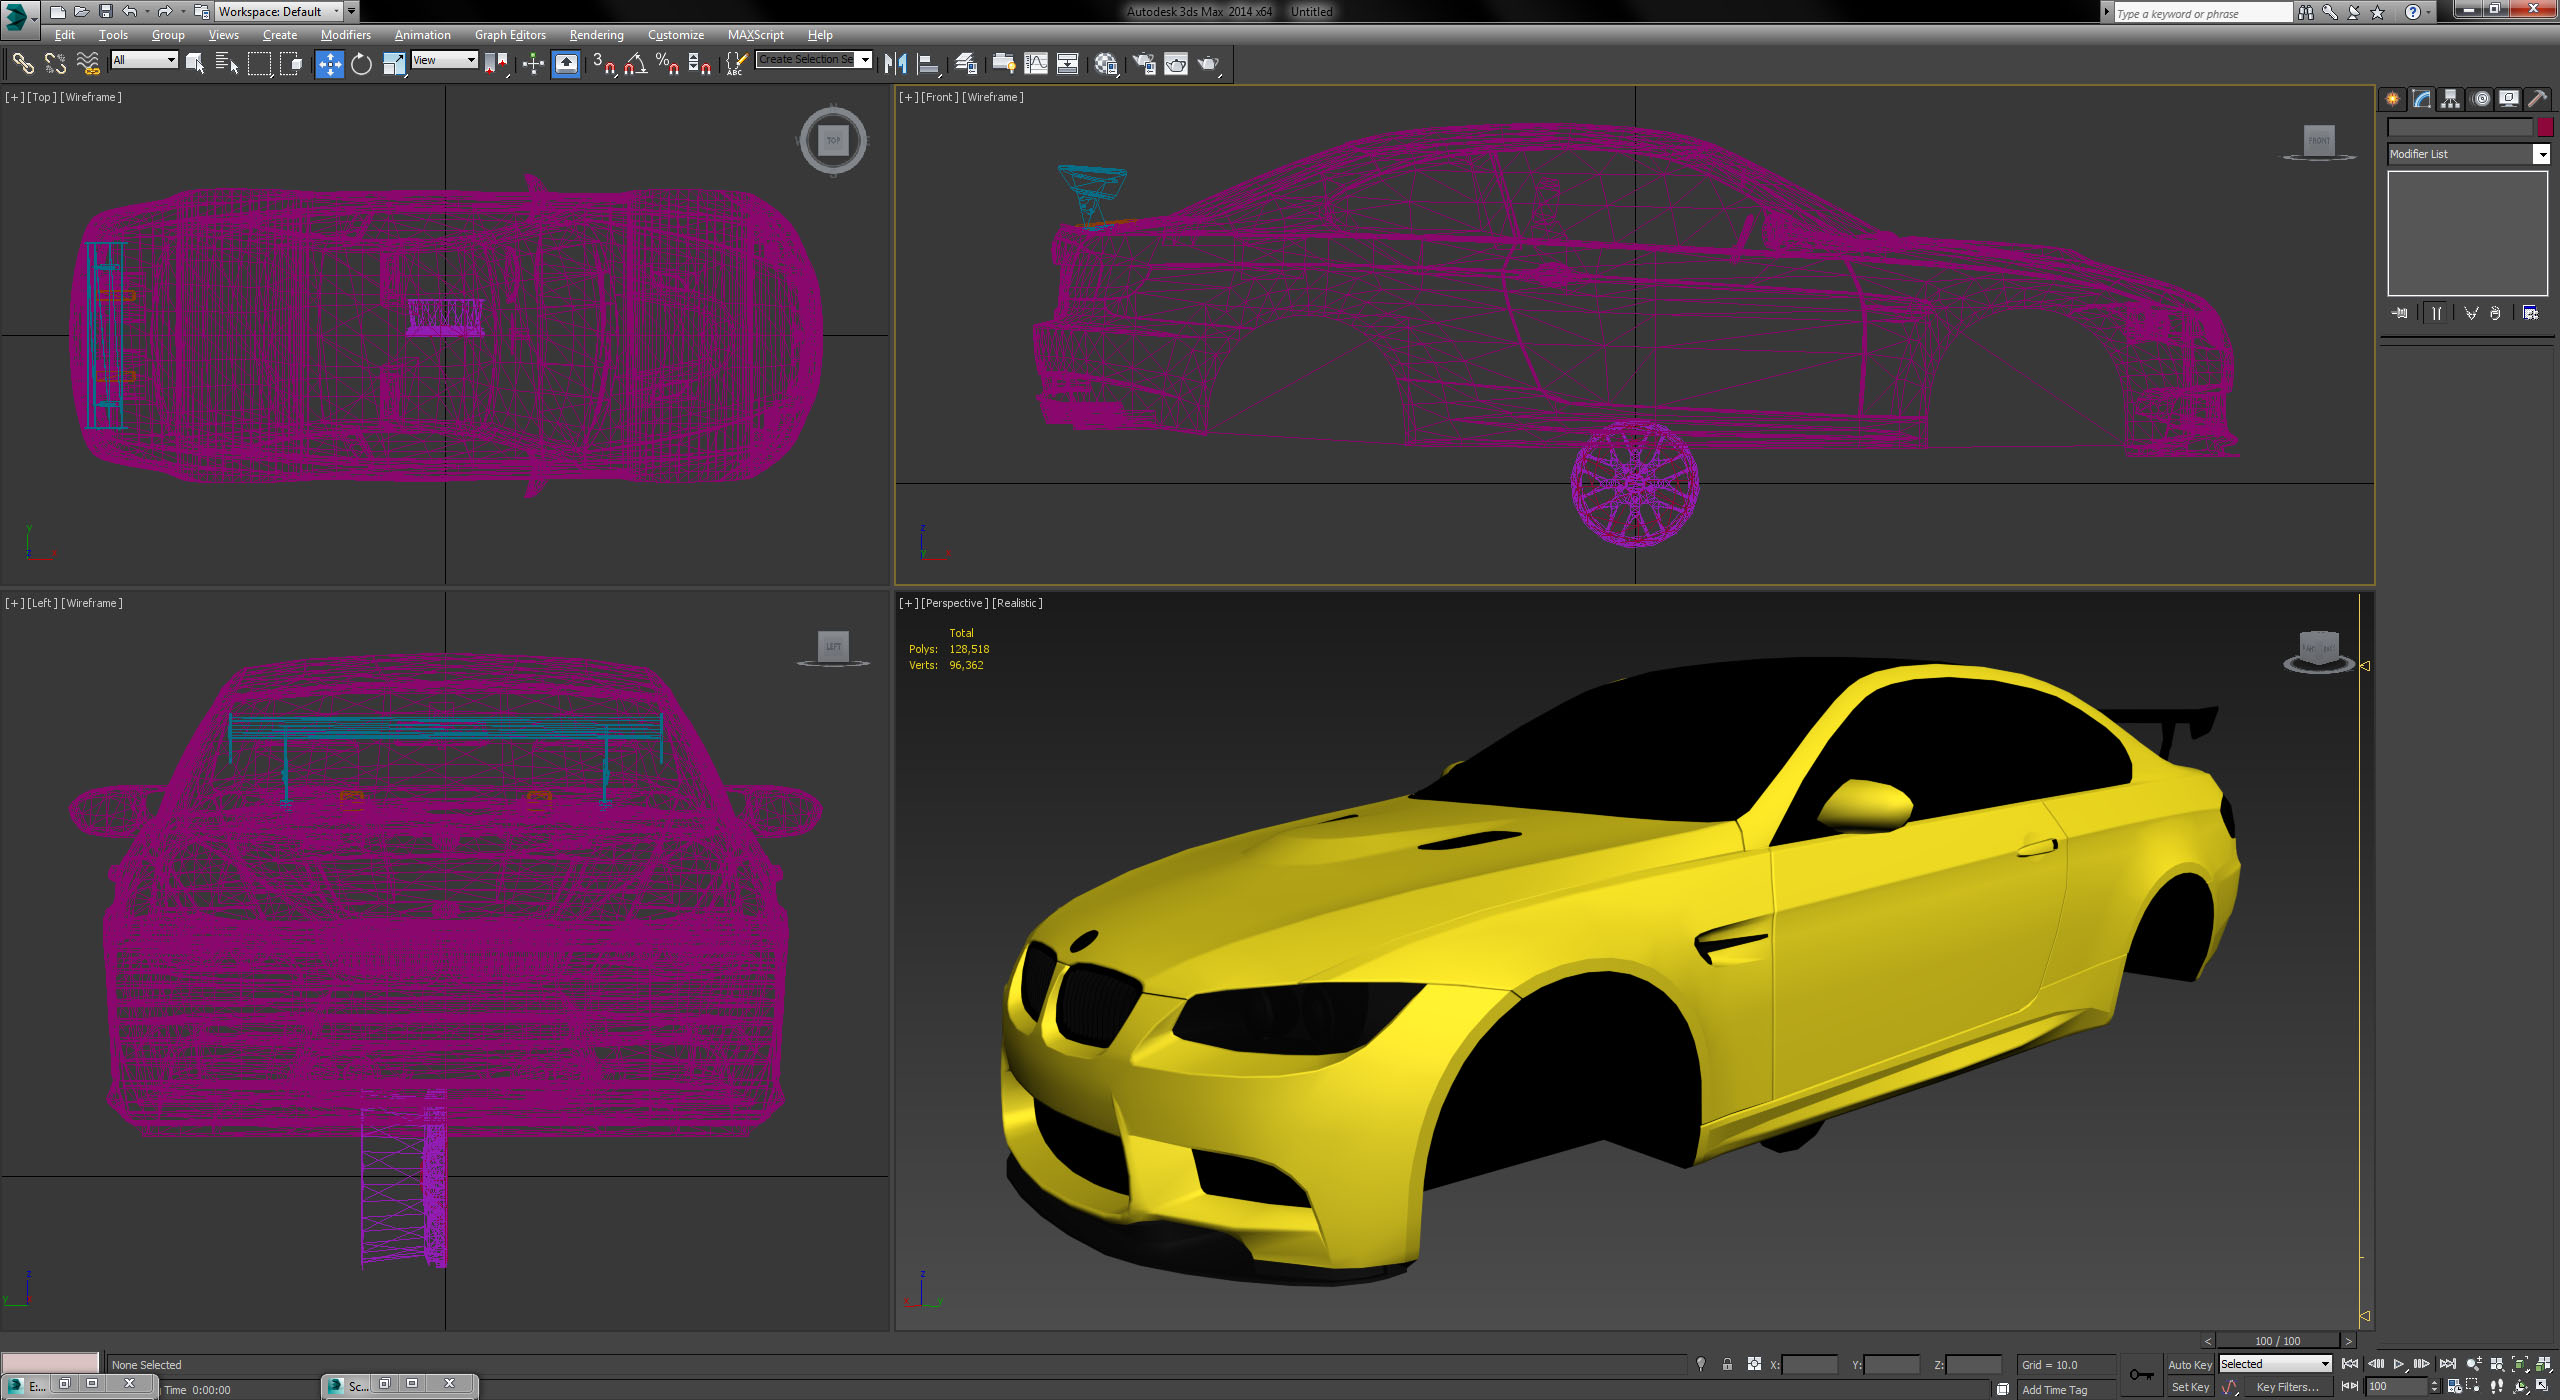Click the Select and Link icon
The image size is (2560, 1400).
click(x=22, y=64)
